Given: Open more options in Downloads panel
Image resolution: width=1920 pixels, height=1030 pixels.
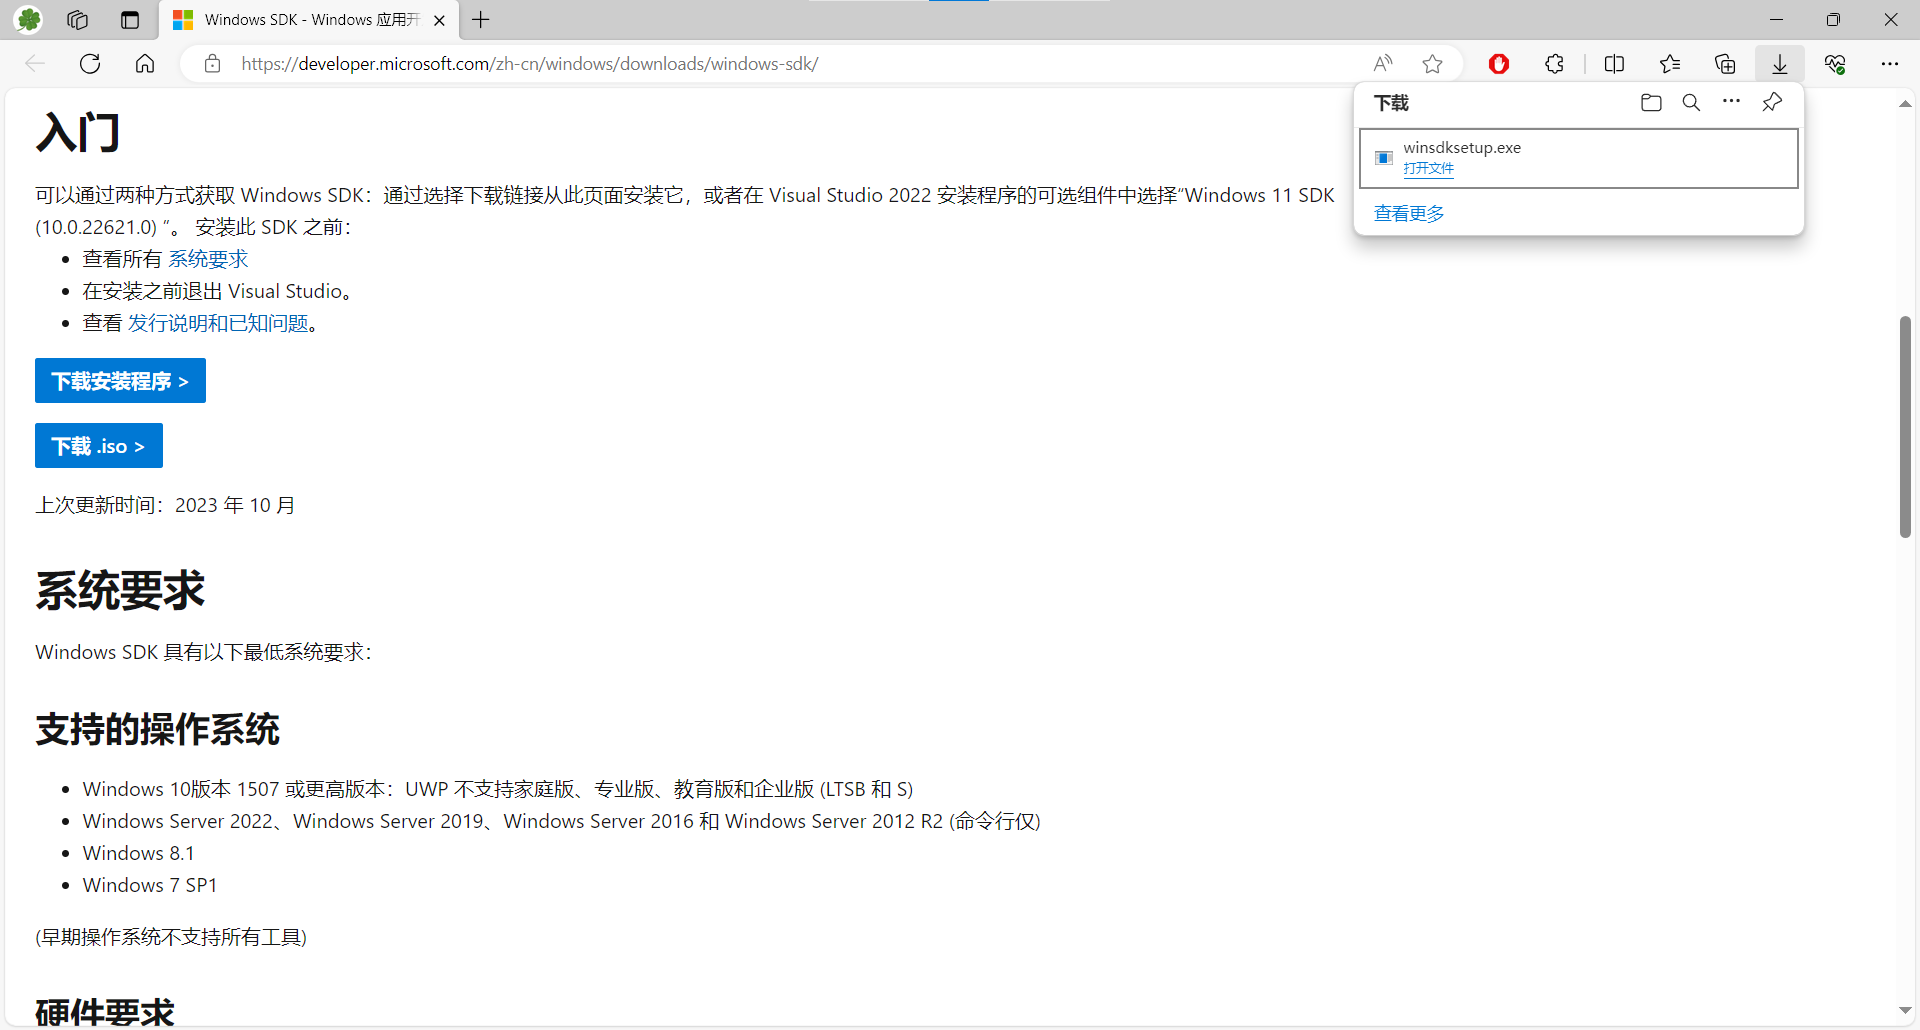Looking at the screenshot, I should coord(1731,102).
